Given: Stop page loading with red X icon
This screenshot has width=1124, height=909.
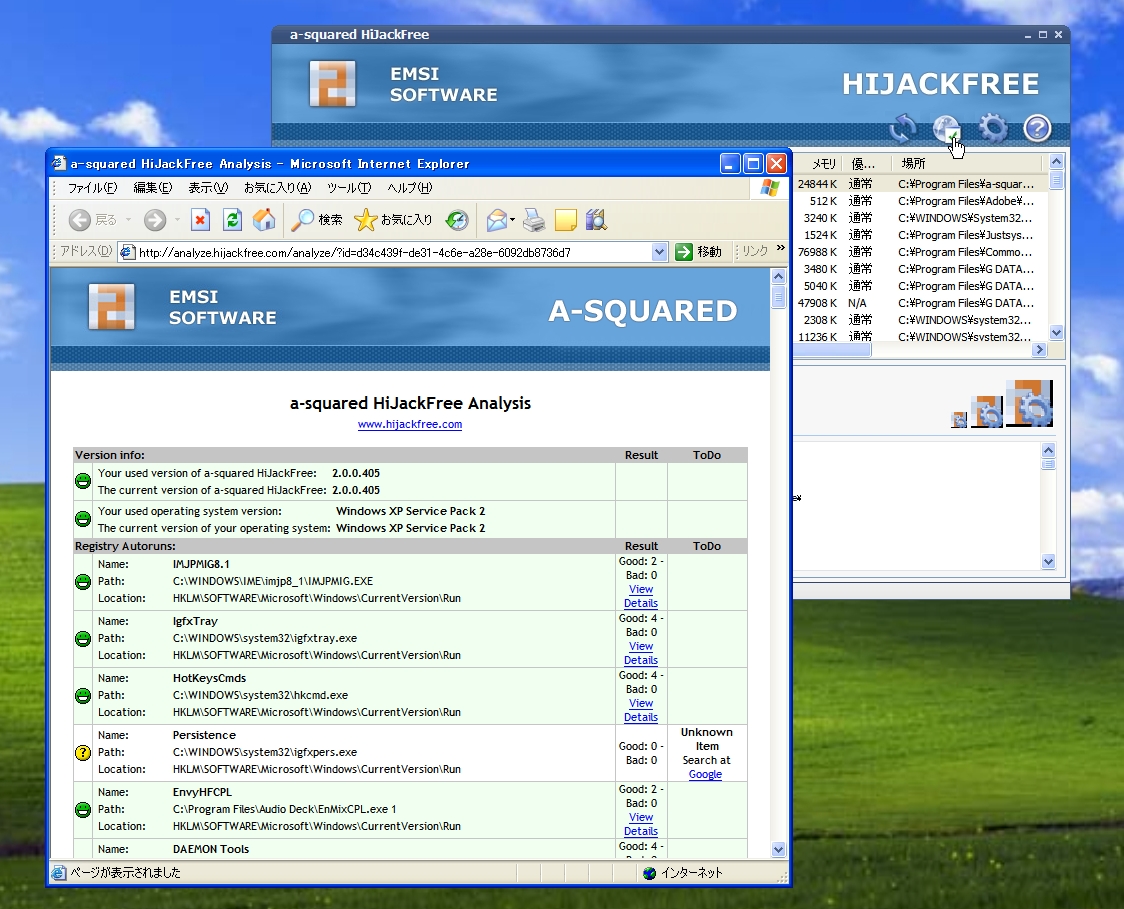Looking at the screenshot, I should coord(201,220).
